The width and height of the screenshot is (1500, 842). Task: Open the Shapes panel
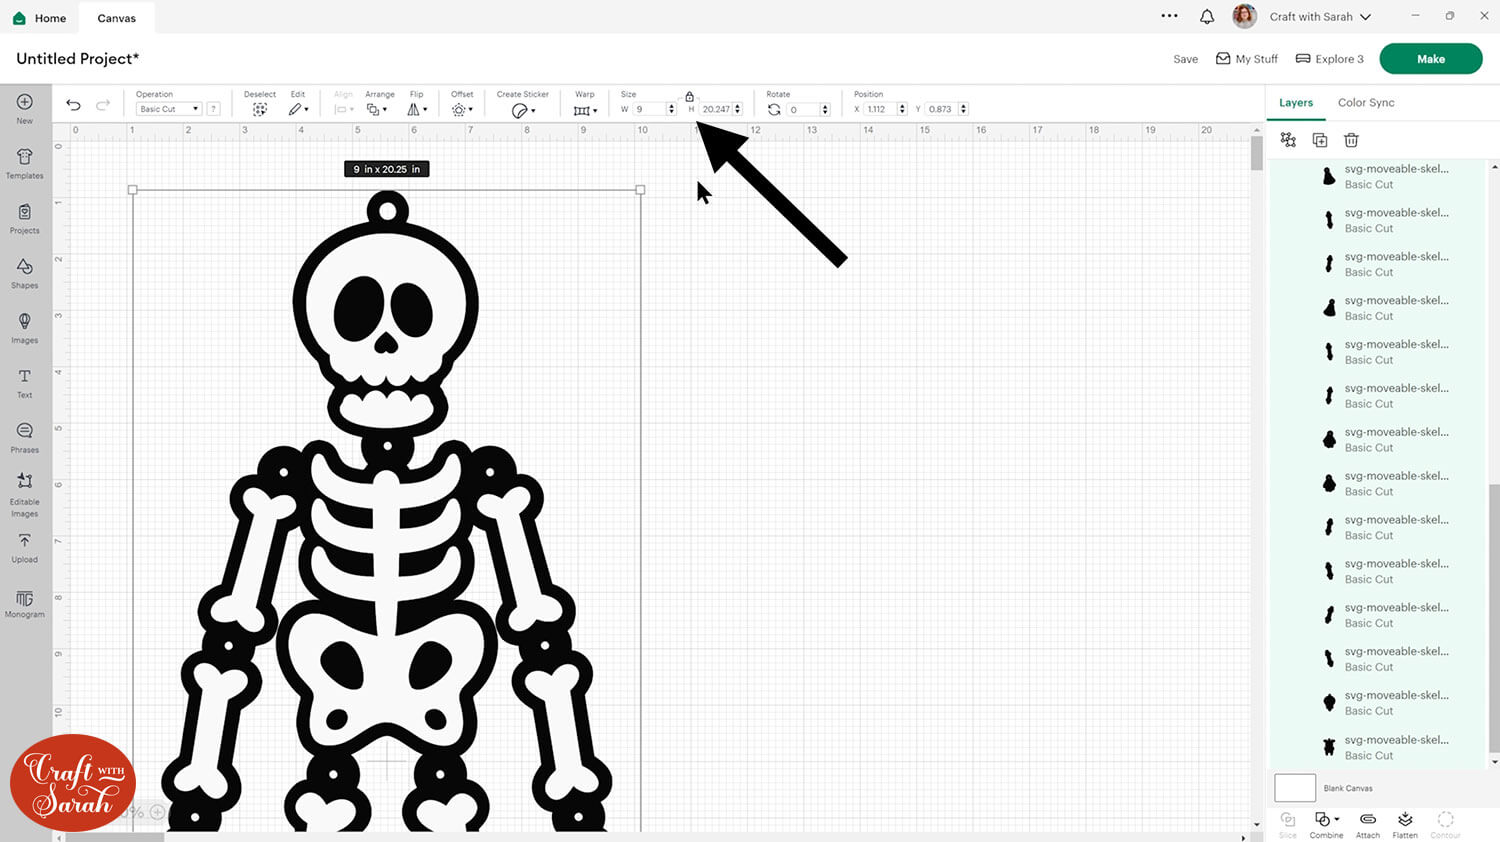pyautogui.click(x=23, y=271)
